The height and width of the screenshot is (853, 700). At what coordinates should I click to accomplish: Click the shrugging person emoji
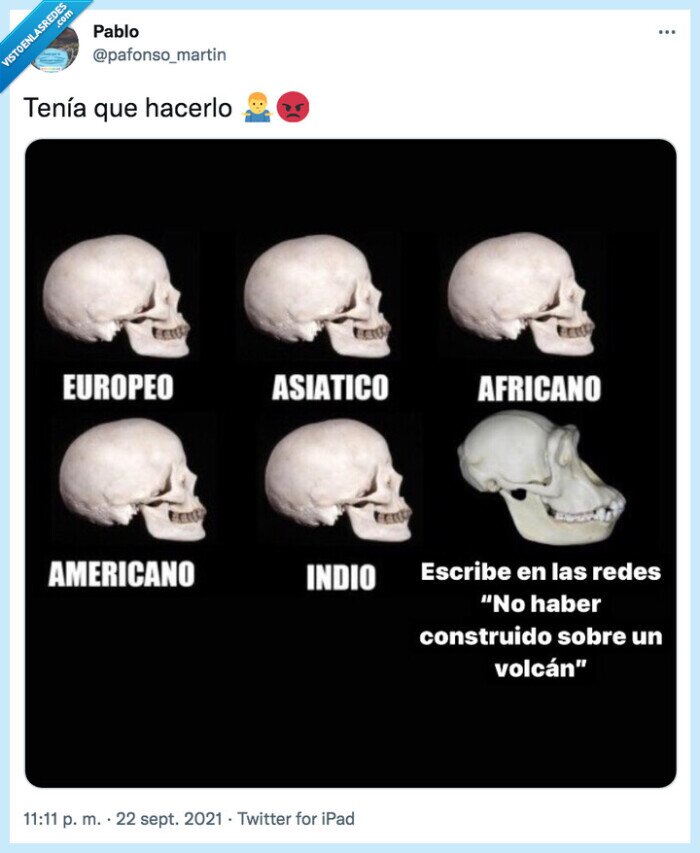point(257,107)
